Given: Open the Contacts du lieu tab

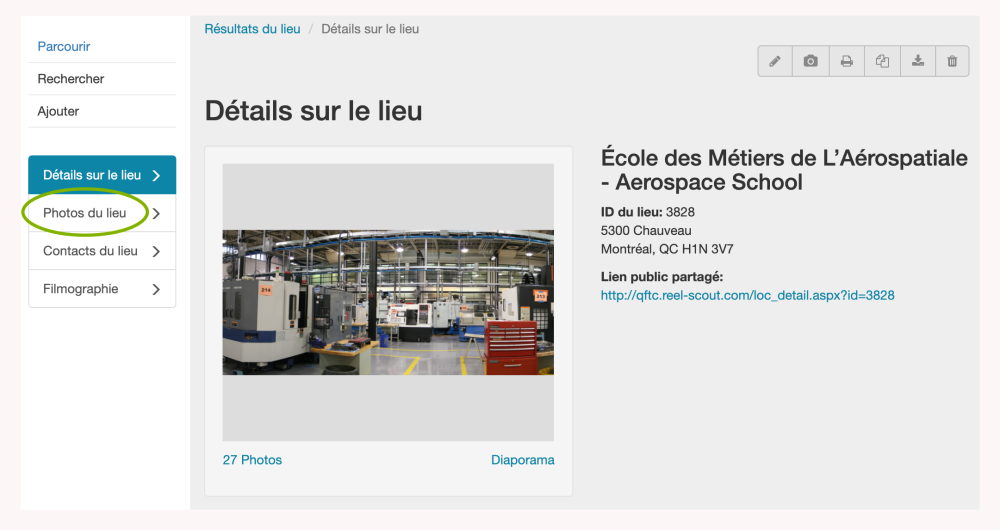Looking at the screenshot, I should [x=102, y=251].
